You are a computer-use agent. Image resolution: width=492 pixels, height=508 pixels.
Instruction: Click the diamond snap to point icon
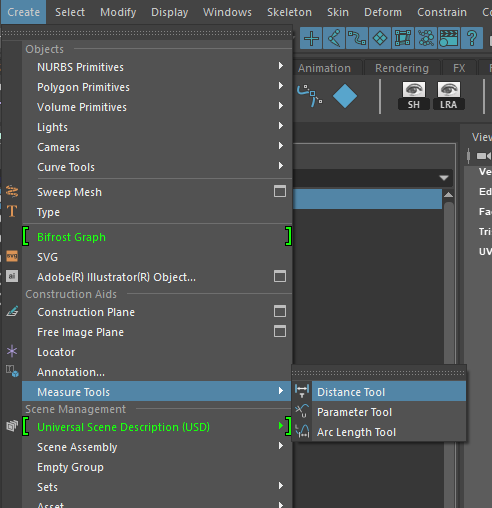click(x=380, y=38)
